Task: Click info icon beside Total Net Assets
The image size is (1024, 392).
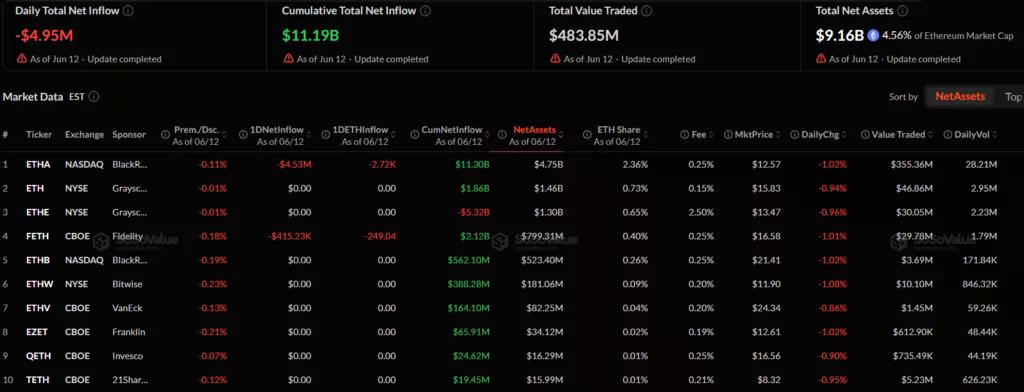Action: [x=903, y=11]
